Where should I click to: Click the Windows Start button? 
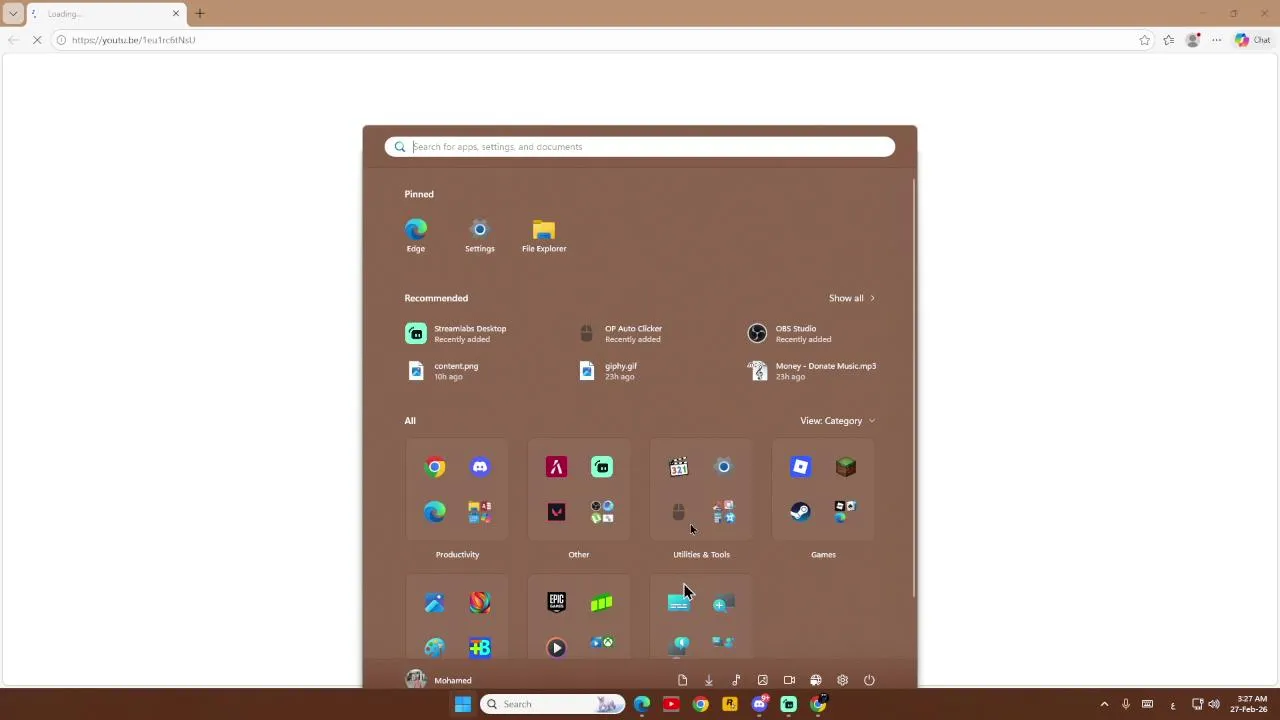(x=463, y=704)
